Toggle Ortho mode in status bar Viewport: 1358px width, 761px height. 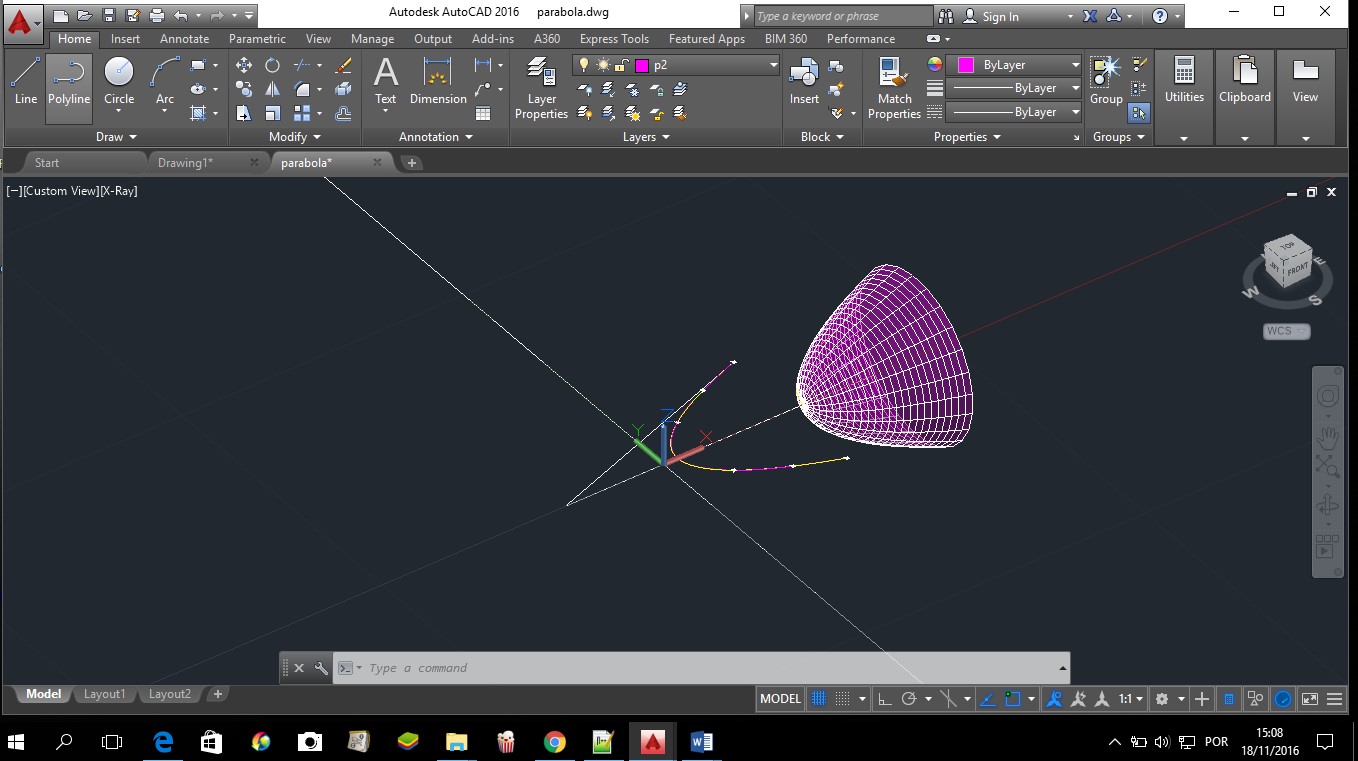click(x=885, y=699)
